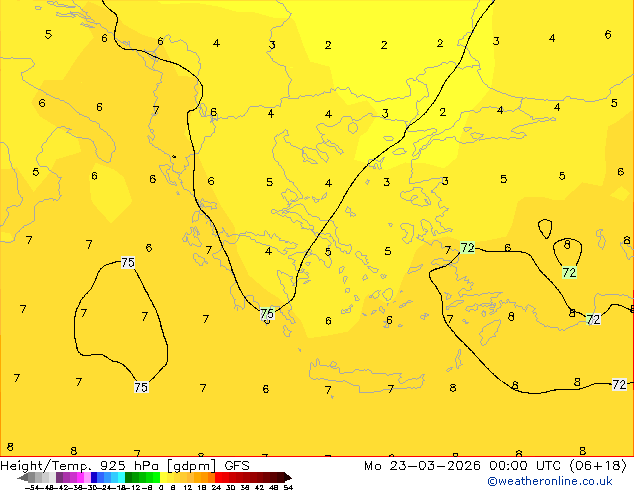Screen dimensions: 634x490
Task: Click the "12" value on the legend scale
Action: coord(188,487)
